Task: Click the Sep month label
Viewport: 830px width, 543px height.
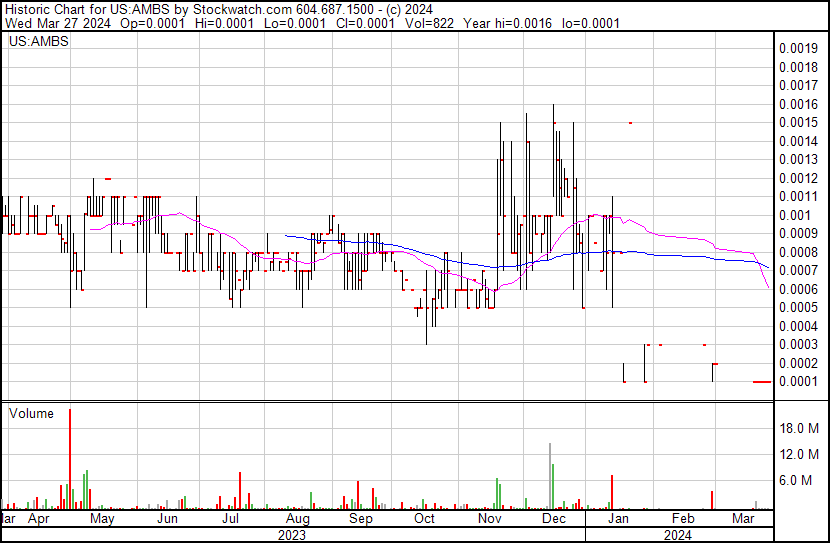Action: (x=360, y=519)
